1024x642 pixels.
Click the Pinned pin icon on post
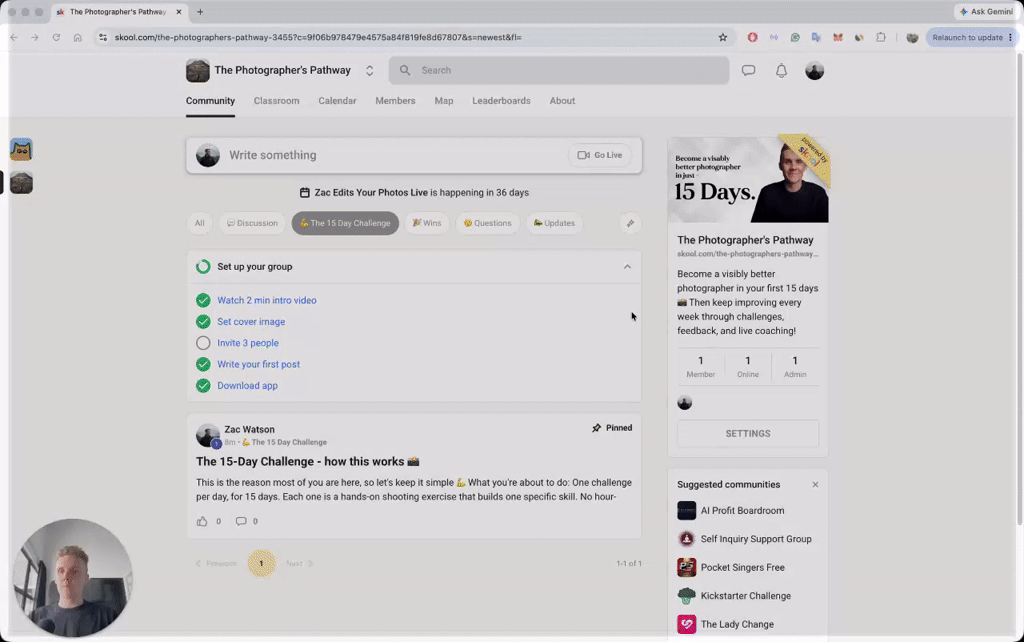click(596, 428)
